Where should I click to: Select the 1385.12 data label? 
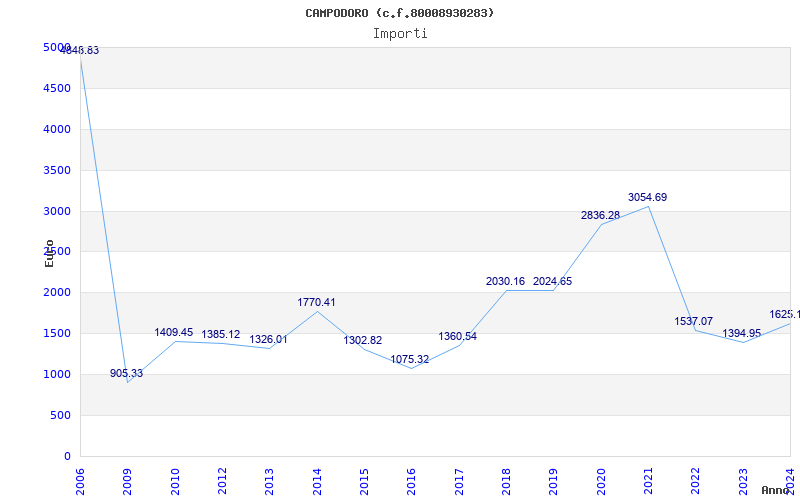(x=221, y=335)
